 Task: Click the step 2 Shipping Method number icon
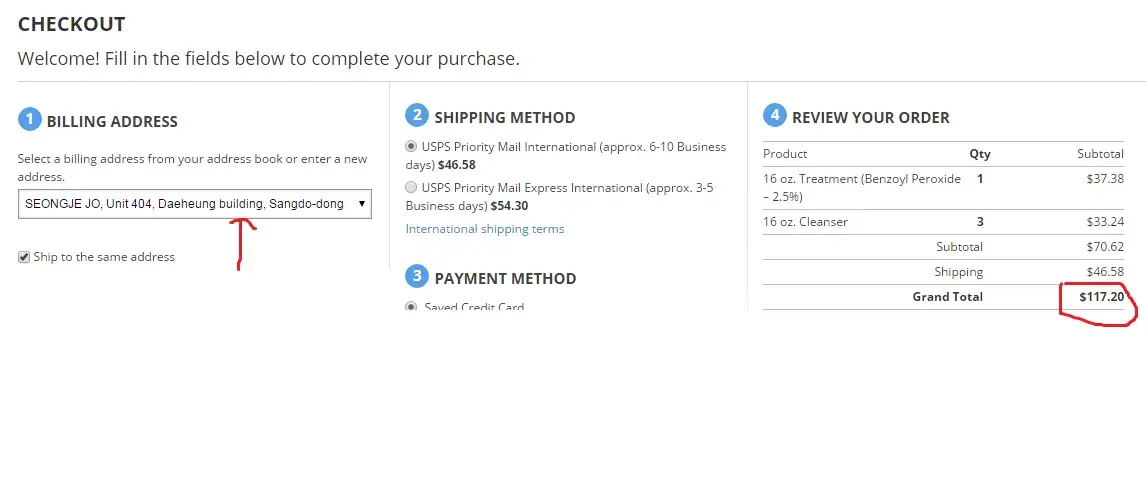click(x=417, y=116)
